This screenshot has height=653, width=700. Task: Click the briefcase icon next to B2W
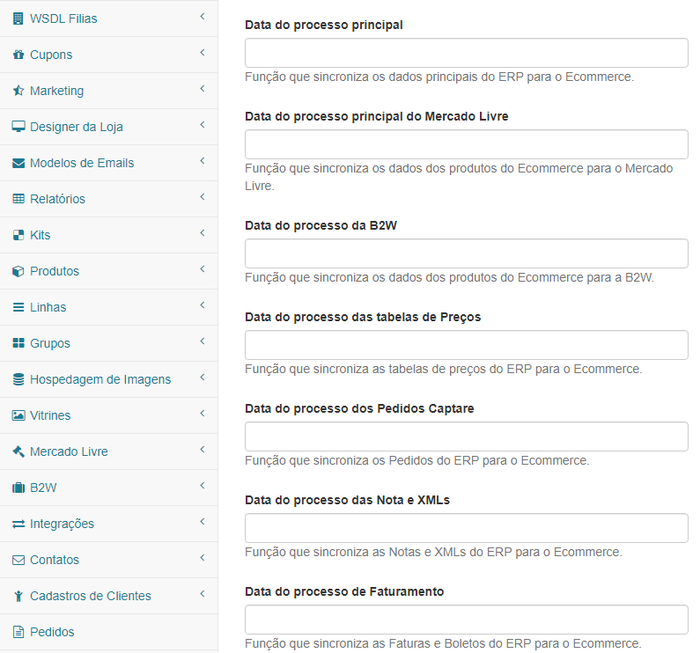18,487
